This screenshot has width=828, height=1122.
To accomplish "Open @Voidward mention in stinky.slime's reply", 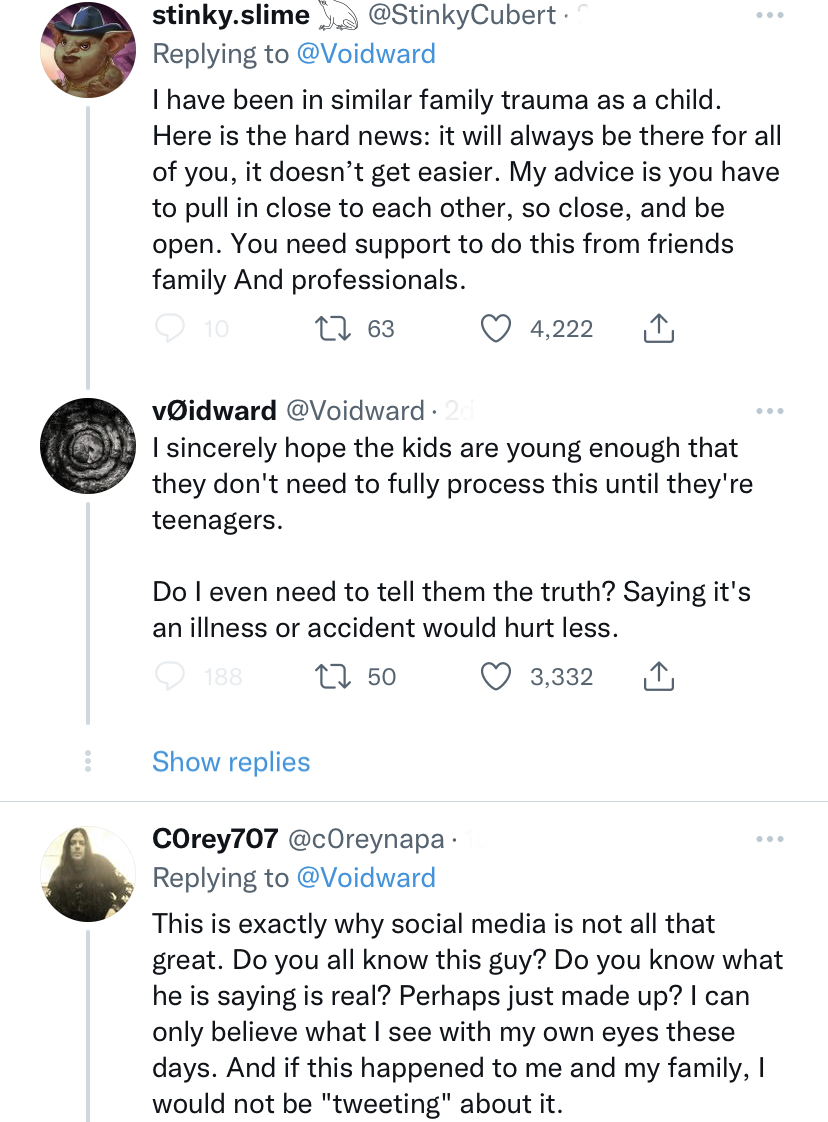I will point(365,53).
